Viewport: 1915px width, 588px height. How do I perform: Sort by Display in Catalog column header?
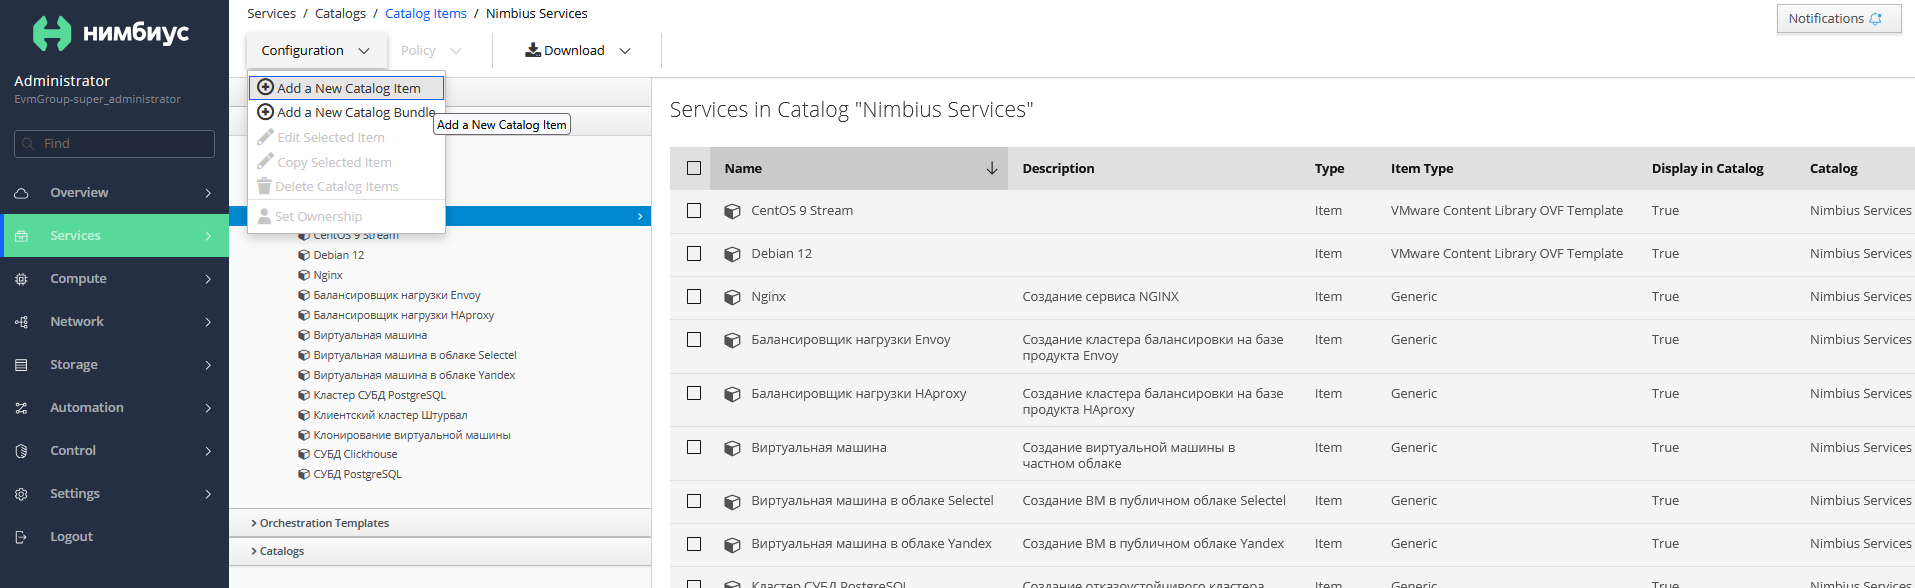pos(1707,168)
